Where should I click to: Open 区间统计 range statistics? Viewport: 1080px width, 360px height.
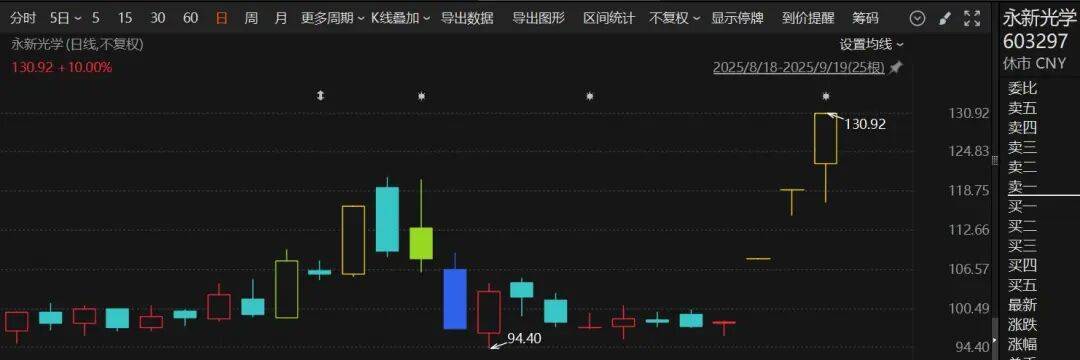coord(609,19)
